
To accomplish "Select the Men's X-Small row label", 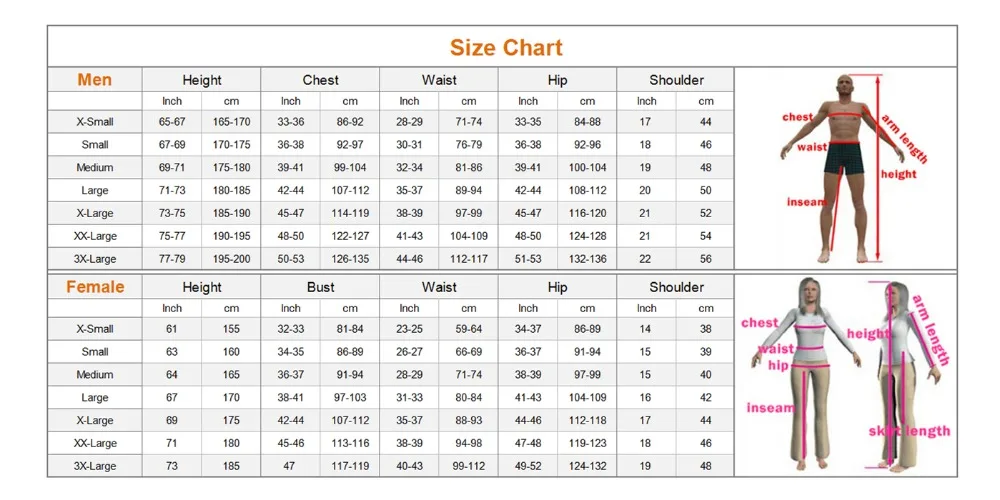I will click(x=95, y=122).
